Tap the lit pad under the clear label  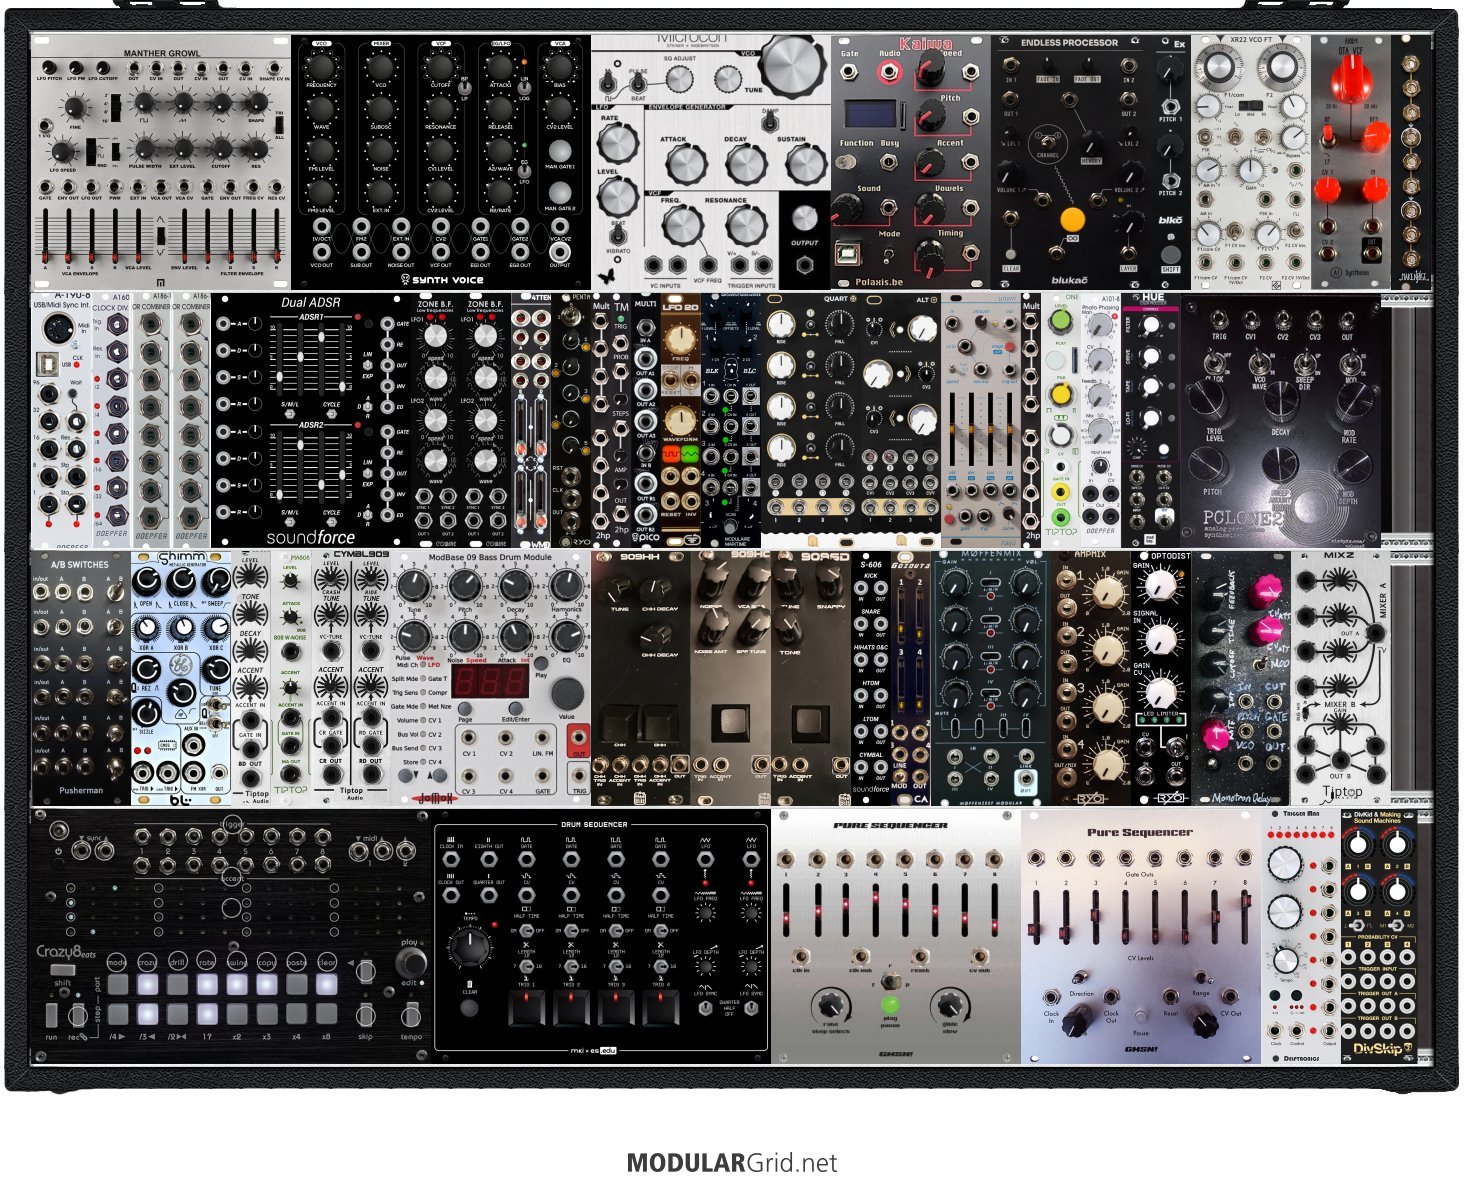(x=327, y=984)
